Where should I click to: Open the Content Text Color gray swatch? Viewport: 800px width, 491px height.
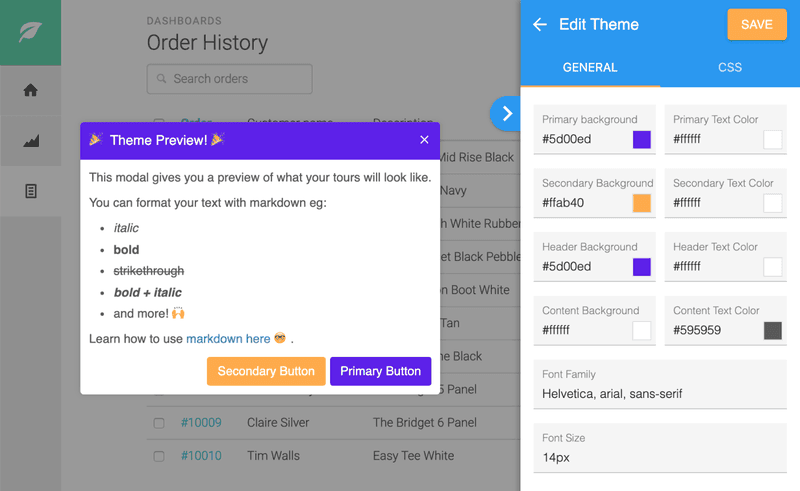772,330
